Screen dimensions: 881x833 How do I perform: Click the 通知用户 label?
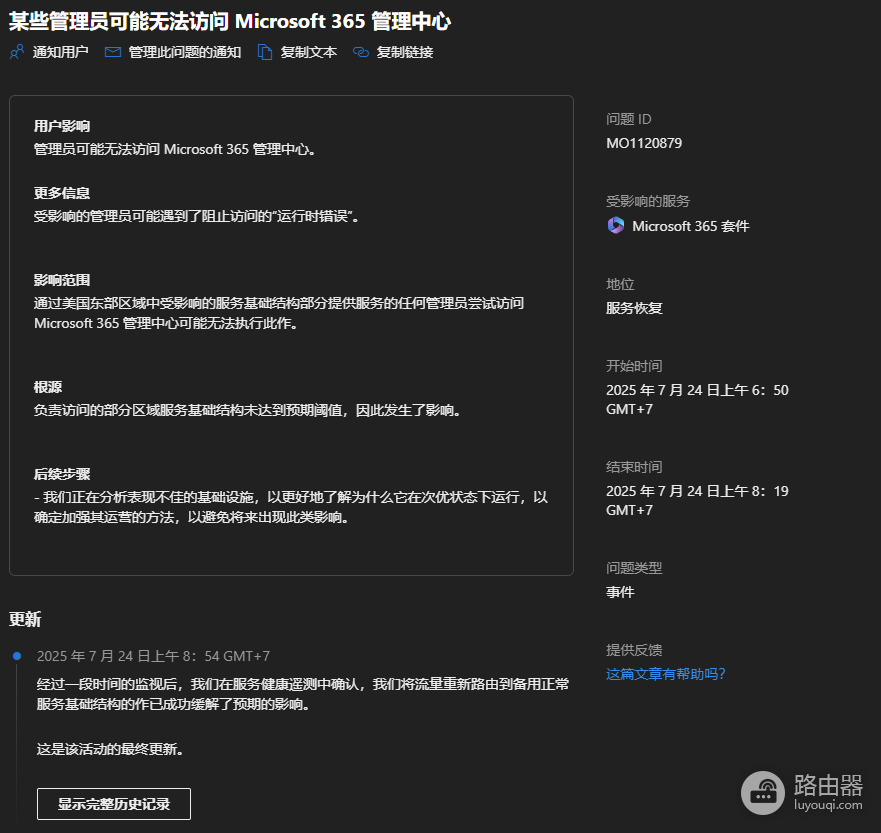[x=61, y=52]
